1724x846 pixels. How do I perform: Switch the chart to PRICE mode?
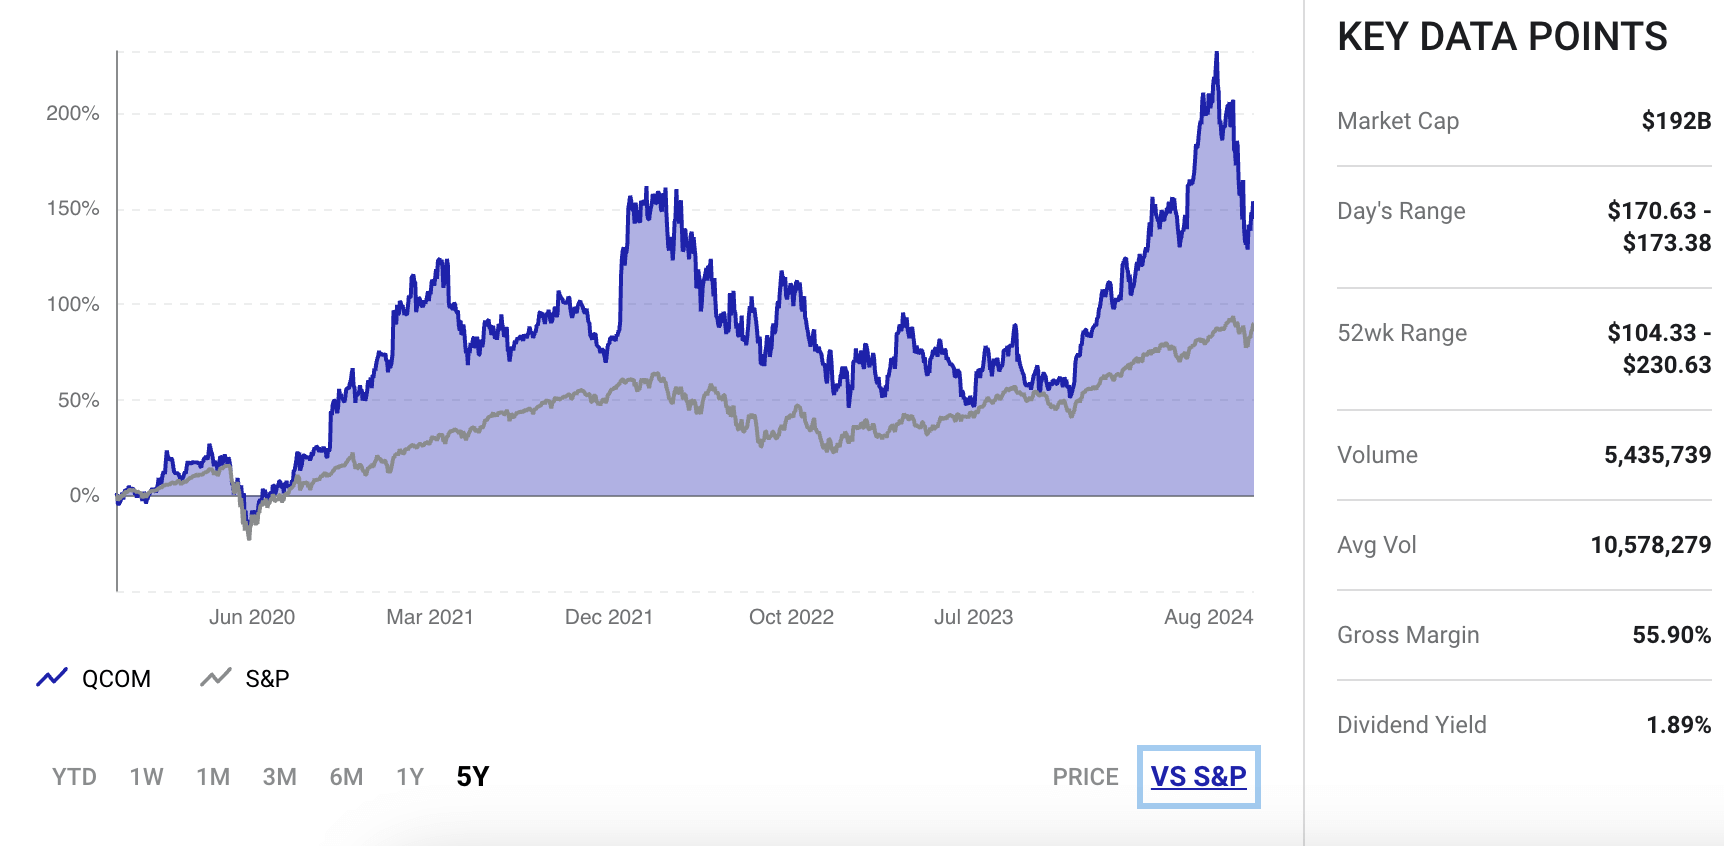pos(1085,776)
